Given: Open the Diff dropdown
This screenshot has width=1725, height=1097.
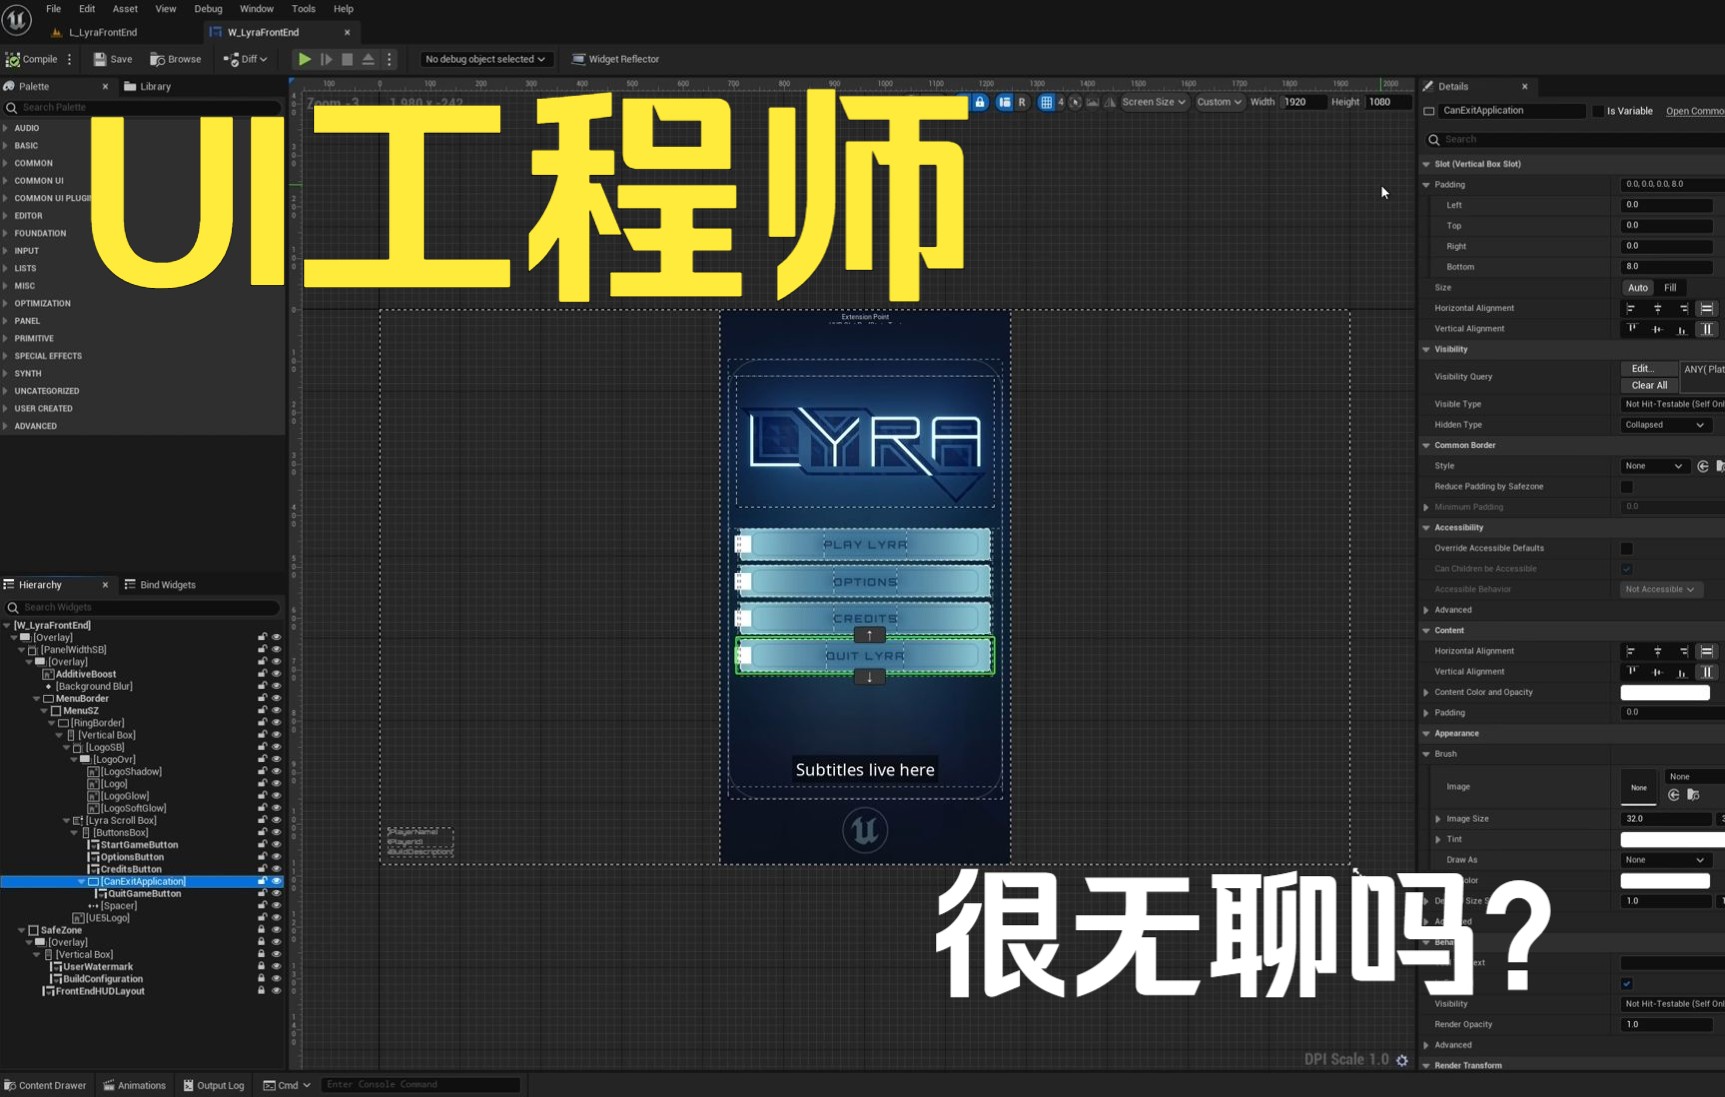Looking at the screenshot, I should [x=245, y=59].
